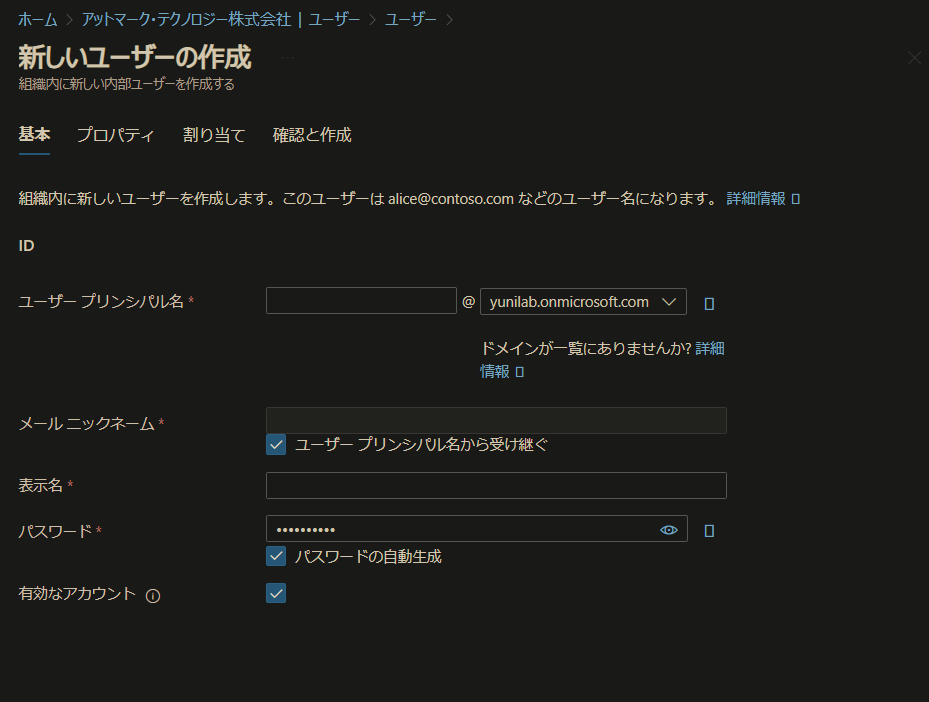The width and height of the screenshot is (929, 702).
Task: Close the 新しいユーザーの作成 panel
Action: point(913,57)
